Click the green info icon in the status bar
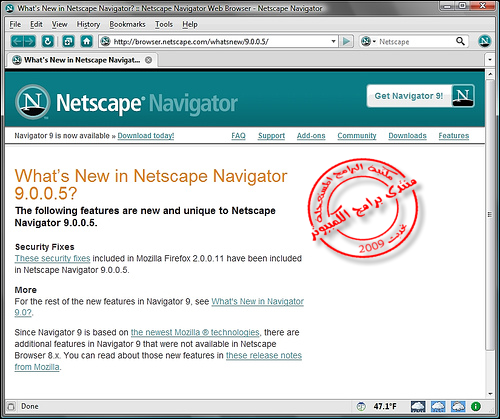 [x=476, y=406]
